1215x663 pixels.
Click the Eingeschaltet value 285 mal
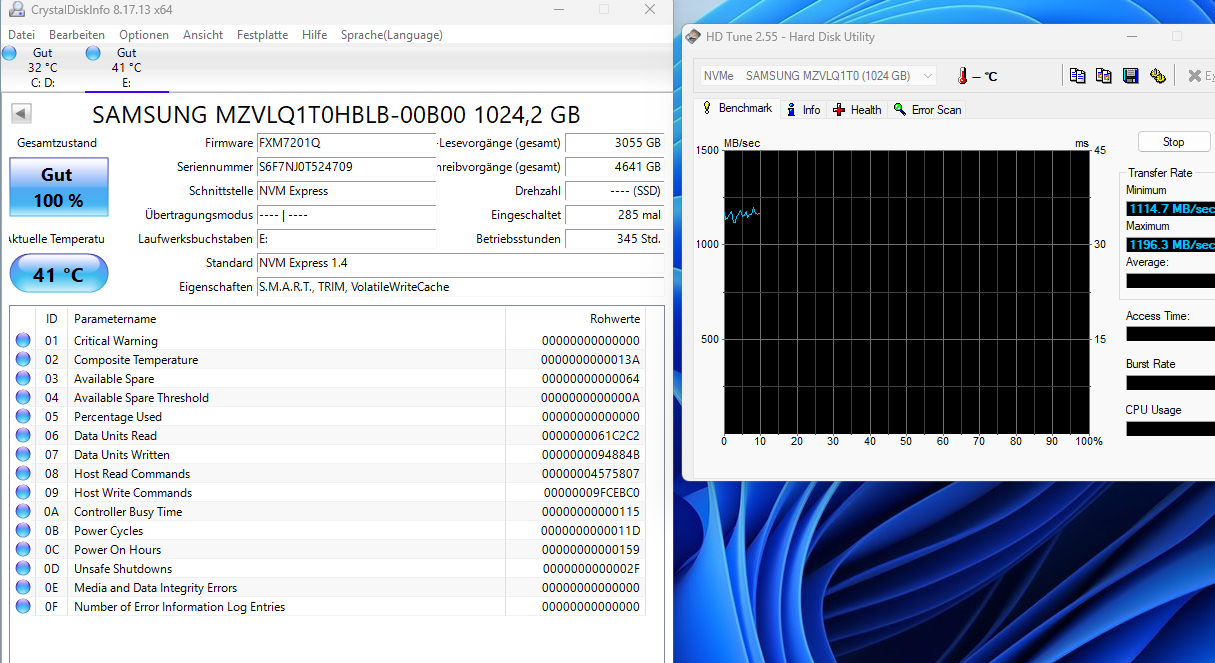coord(614,215)
